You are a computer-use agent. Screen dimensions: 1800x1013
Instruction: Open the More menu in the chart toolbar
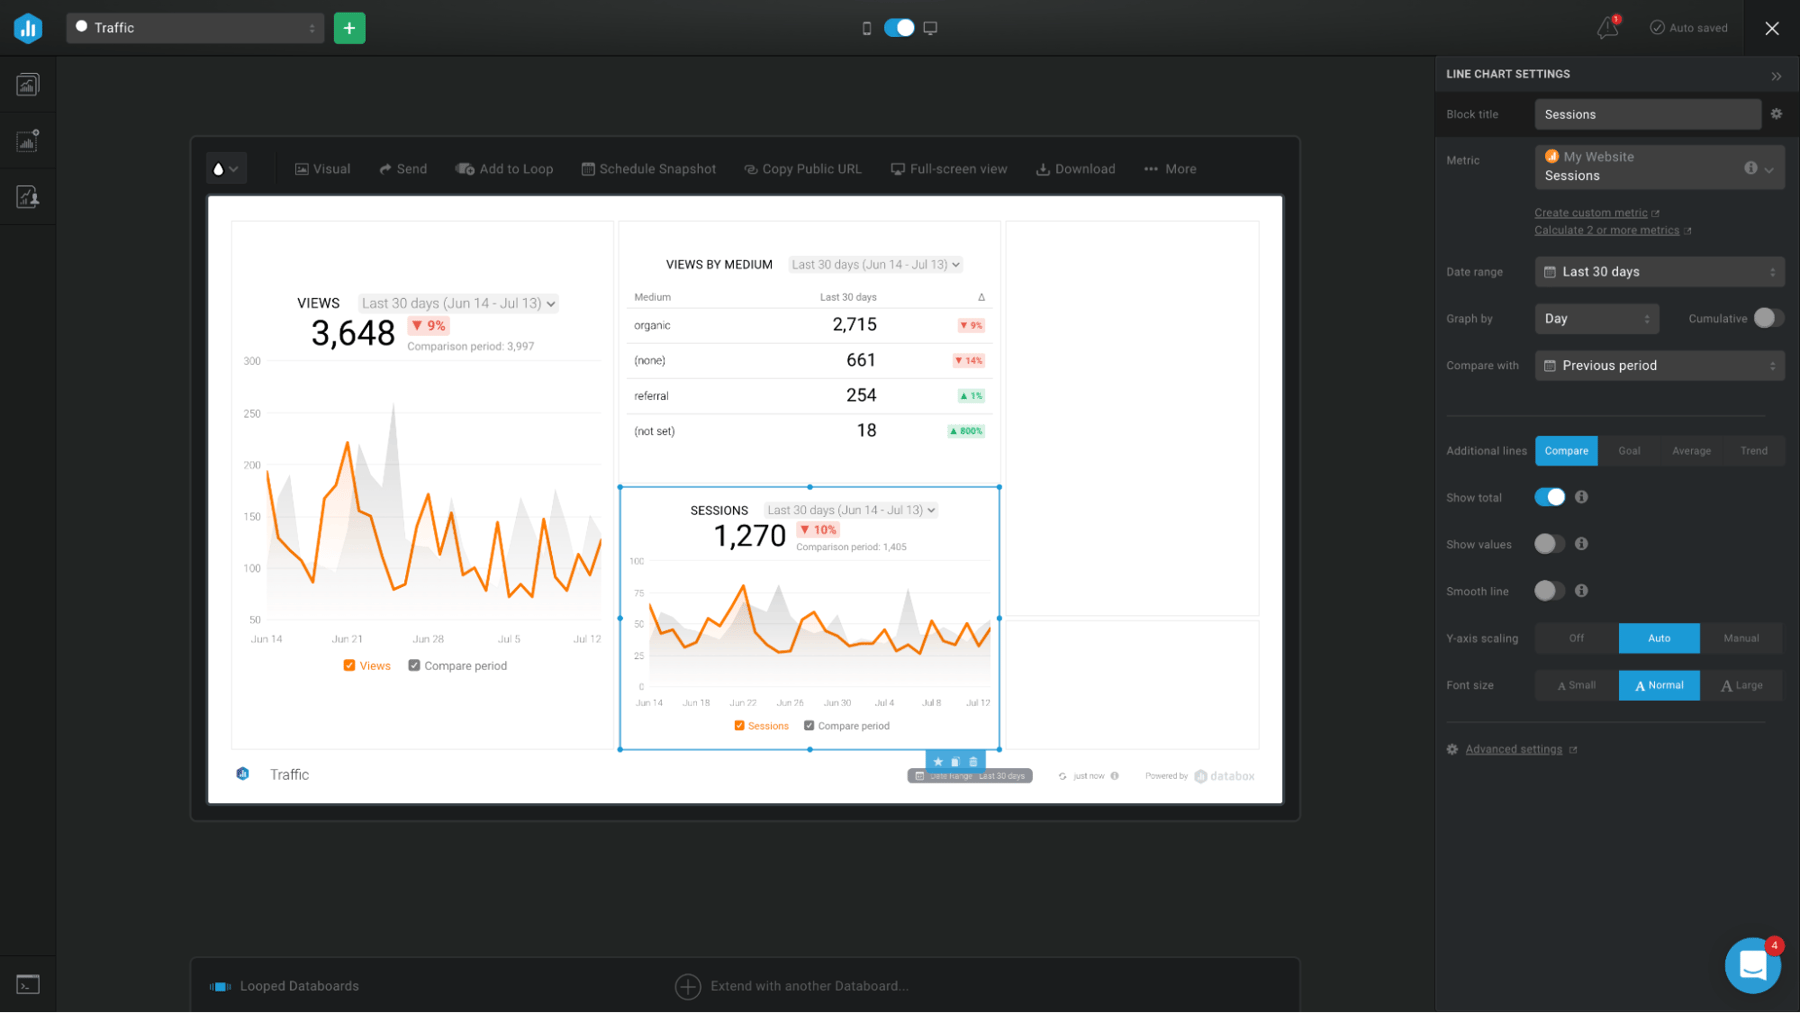(1169, 168)
